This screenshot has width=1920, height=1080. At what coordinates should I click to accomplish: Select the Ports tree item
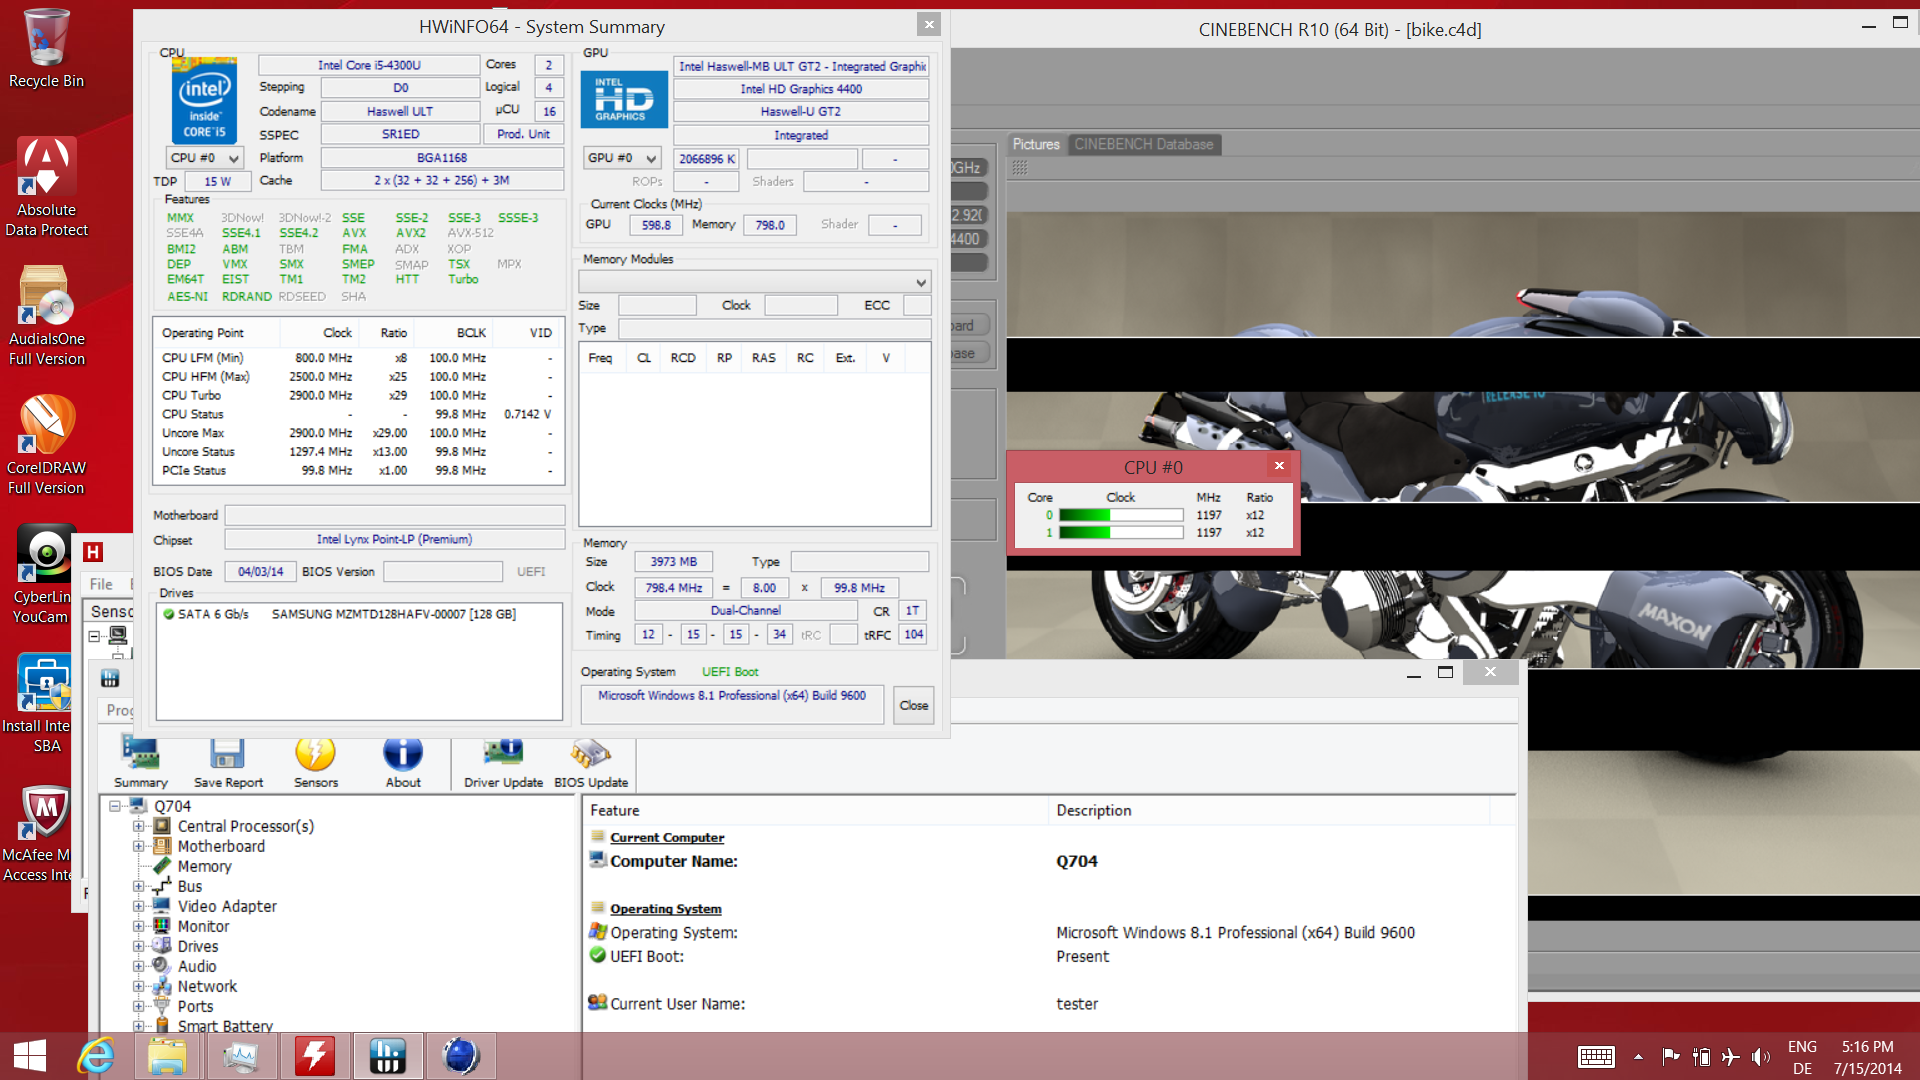click(x=195, y=1006)
